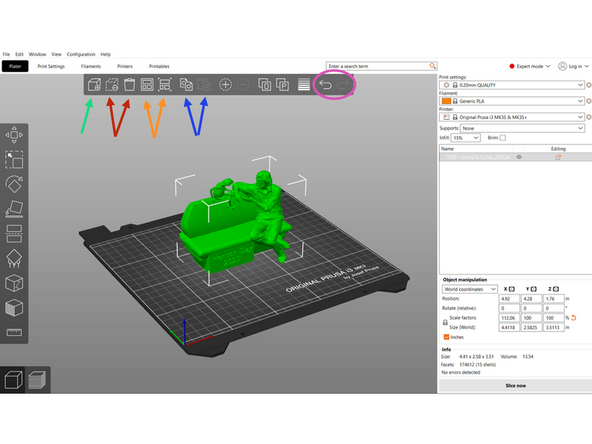
Task: Open filament settings gear beside Generic PLA
Action: [589, 101]
